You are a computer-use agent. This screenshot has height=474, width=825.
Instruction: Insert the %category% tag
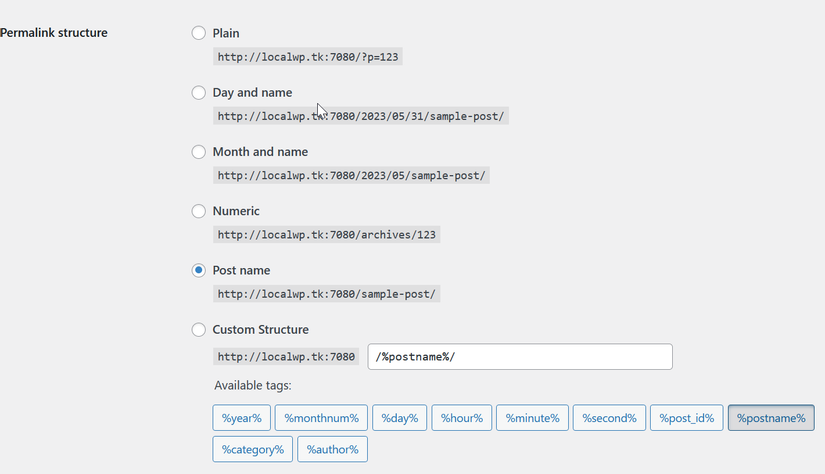tap(253, 450)
